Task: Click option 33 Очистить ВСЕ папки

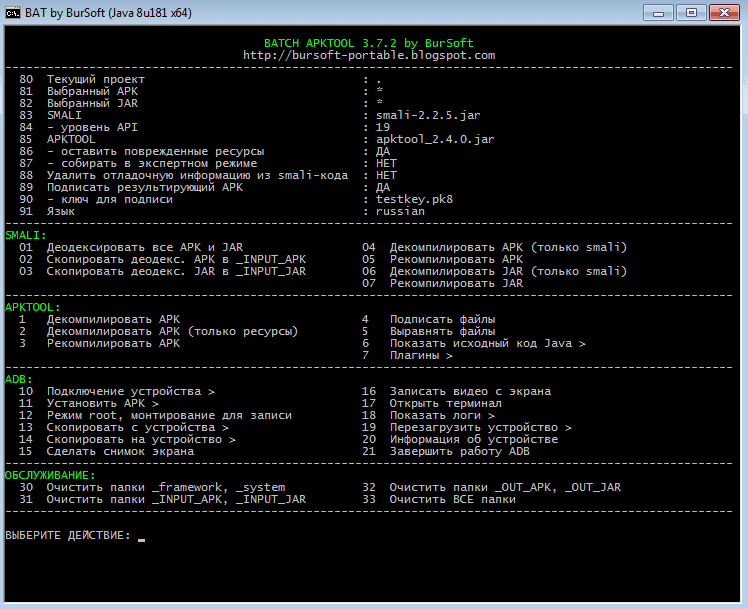Action: point(439,499)
